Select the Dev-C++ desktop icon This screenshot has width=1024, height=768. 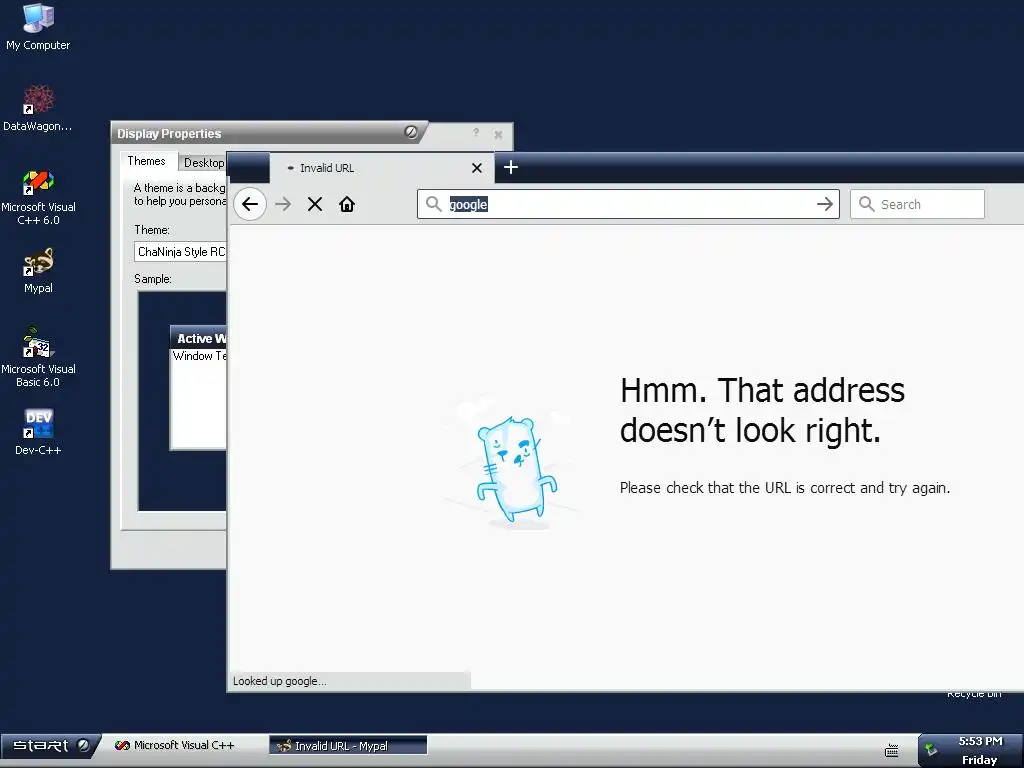pos(38,432)
